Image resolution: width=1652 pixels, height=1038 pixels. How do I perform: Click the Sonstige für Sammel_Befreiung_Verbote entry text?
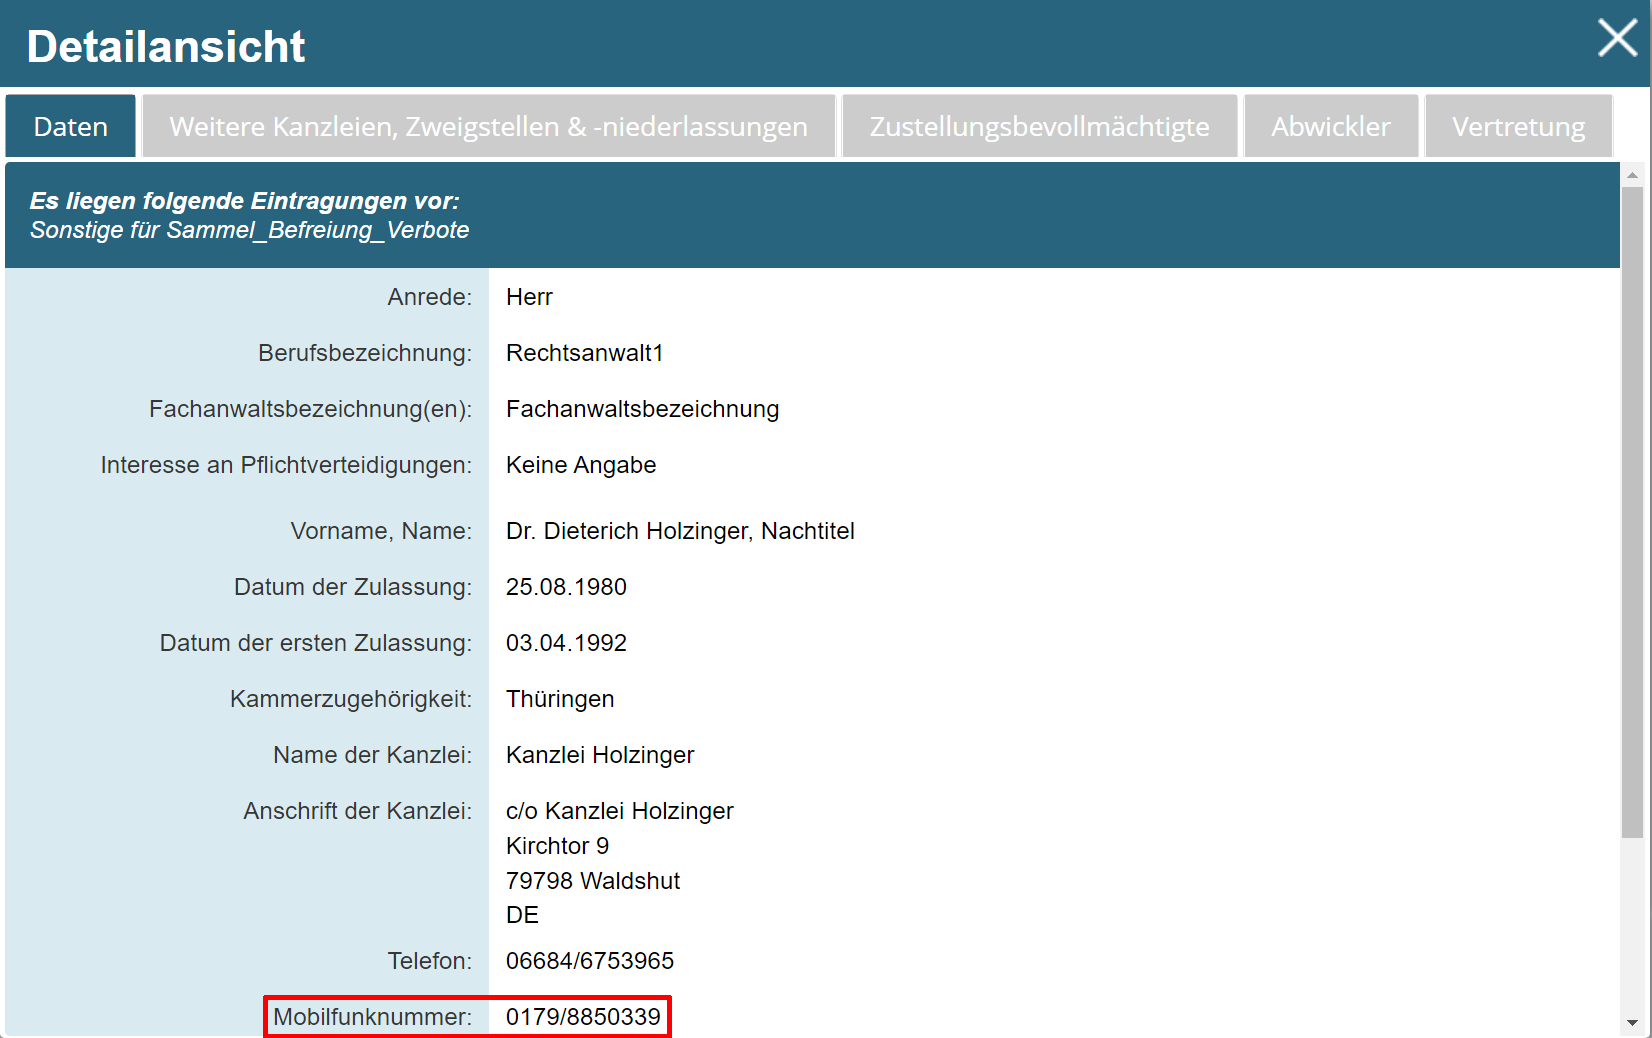coord(249,230)
